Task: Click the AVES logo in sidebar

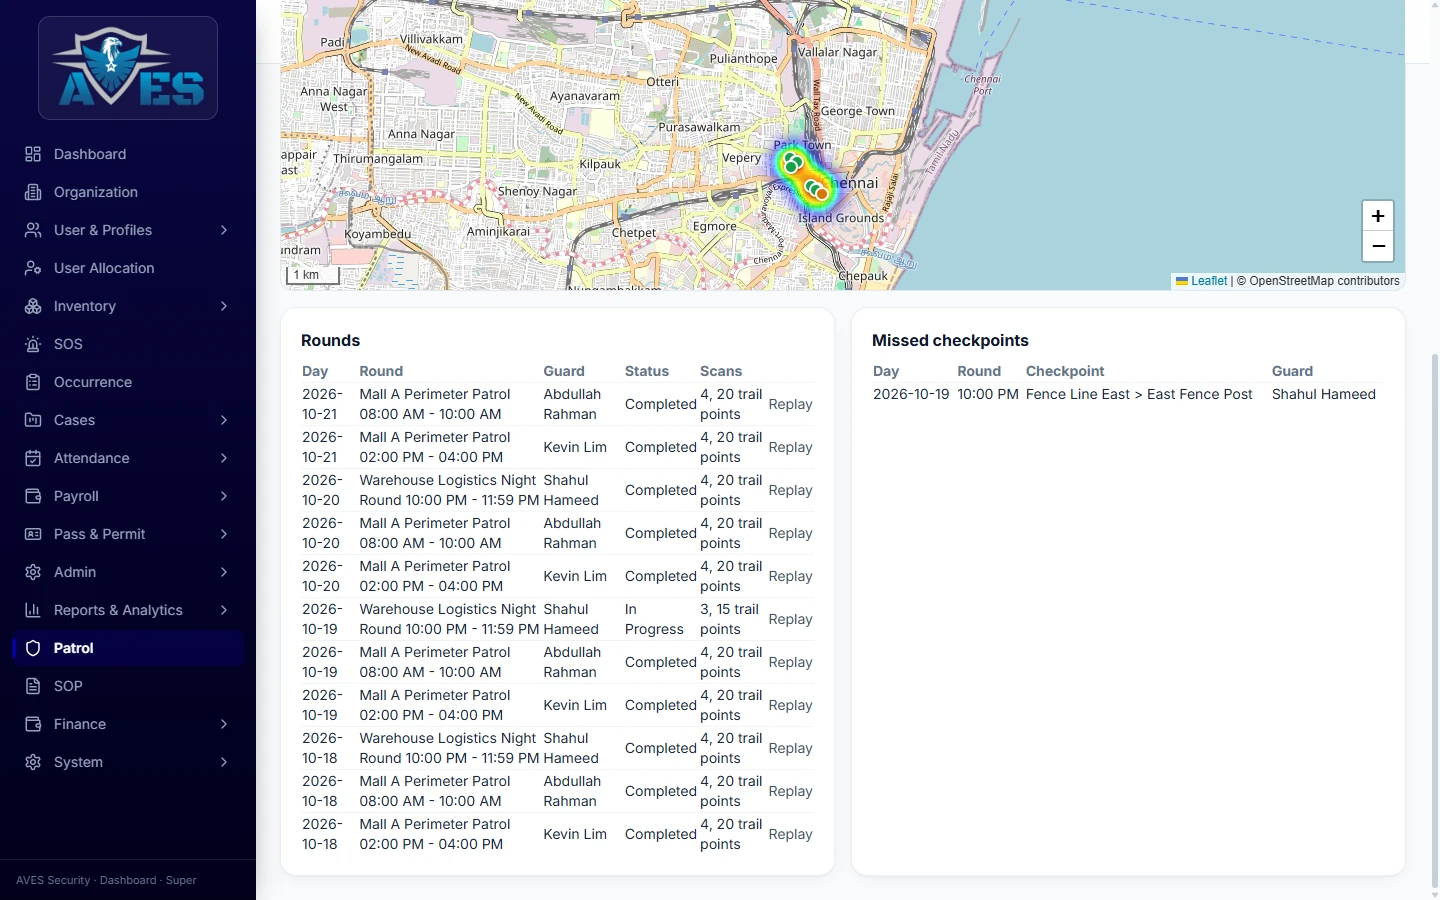Action: click(x=128, y=68)
